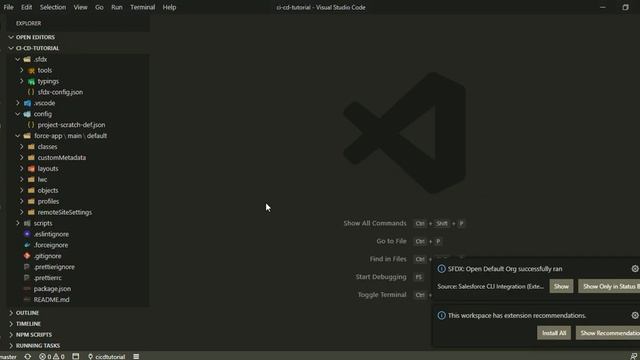The height and width of the screenshot is (360, 640).
Task: Select the sfdx-config.json file name
Action: (60, 92)
